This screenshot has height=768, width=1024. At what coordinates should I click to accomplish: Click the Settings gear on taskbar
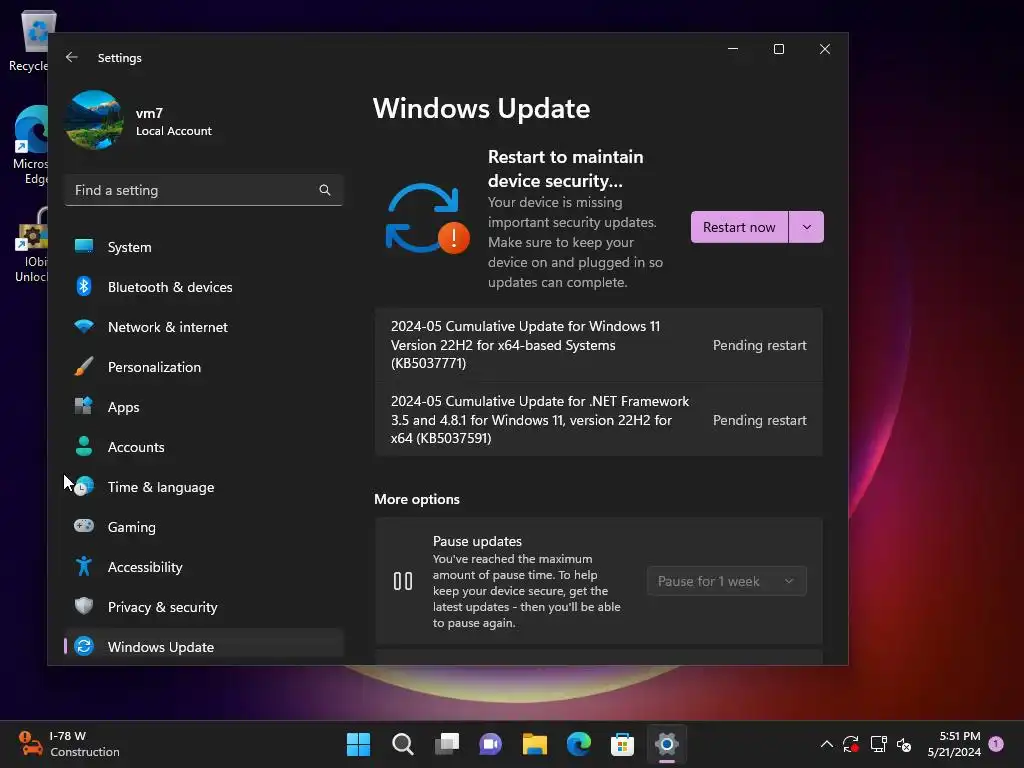pos(667,744)
